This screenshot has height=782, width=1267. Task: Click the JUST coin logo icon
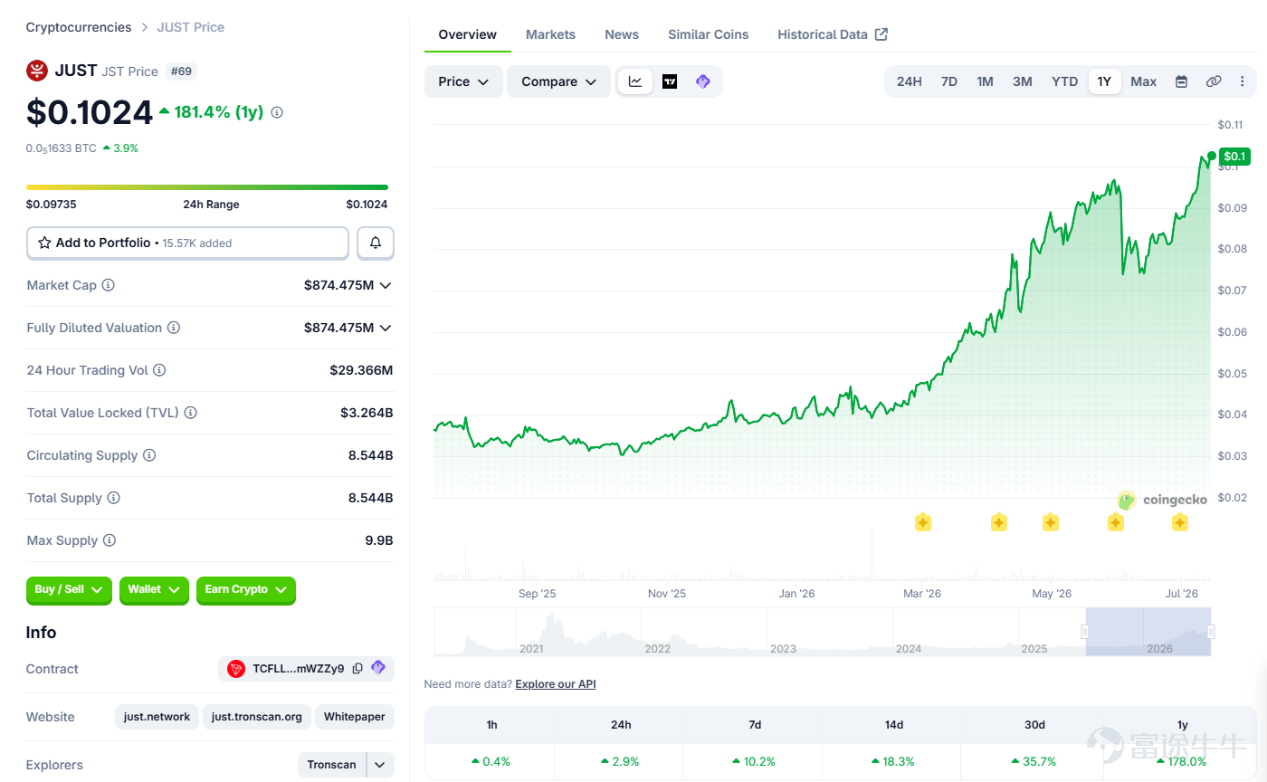click(x=36, y=70)
